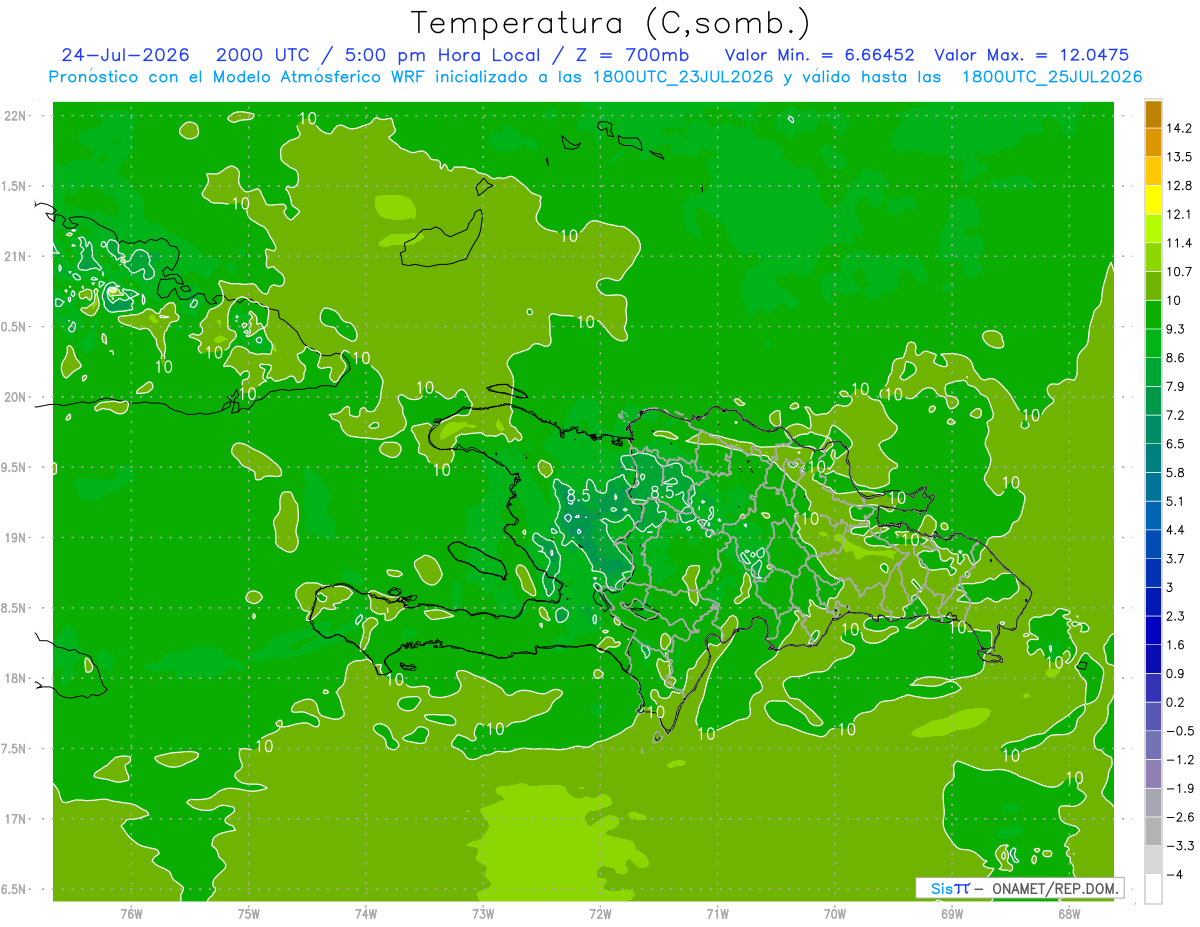Click the 'Valor Min. = 6.66452' readout
The image size is (1200, 927).
click(x=819, y=55)
